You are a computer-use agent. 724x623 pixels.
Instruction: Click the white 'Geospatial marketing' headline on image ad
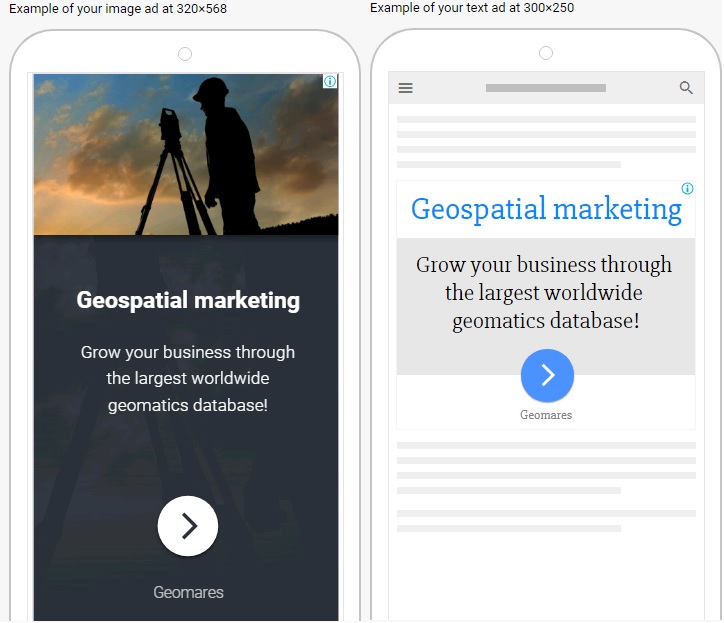(188, 300)
